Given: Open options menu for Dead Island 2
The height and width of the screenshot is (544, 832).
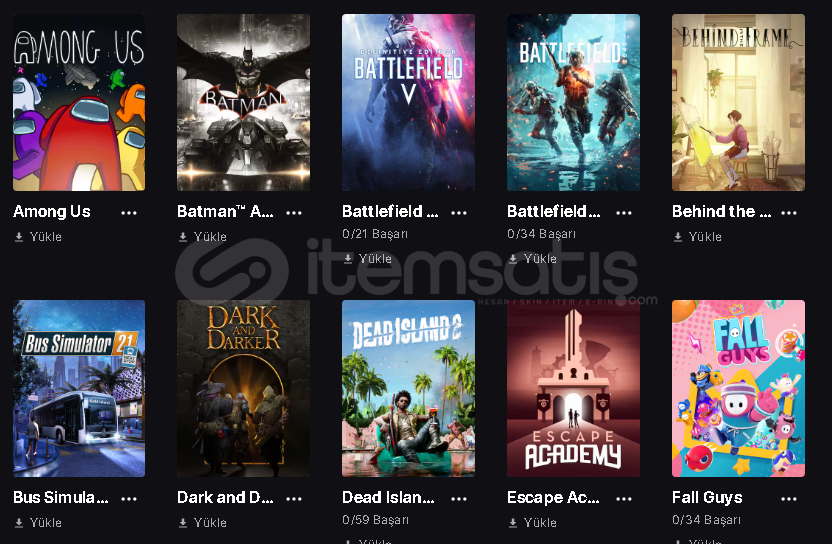Looking at the screenshot, I should [459, 499].
